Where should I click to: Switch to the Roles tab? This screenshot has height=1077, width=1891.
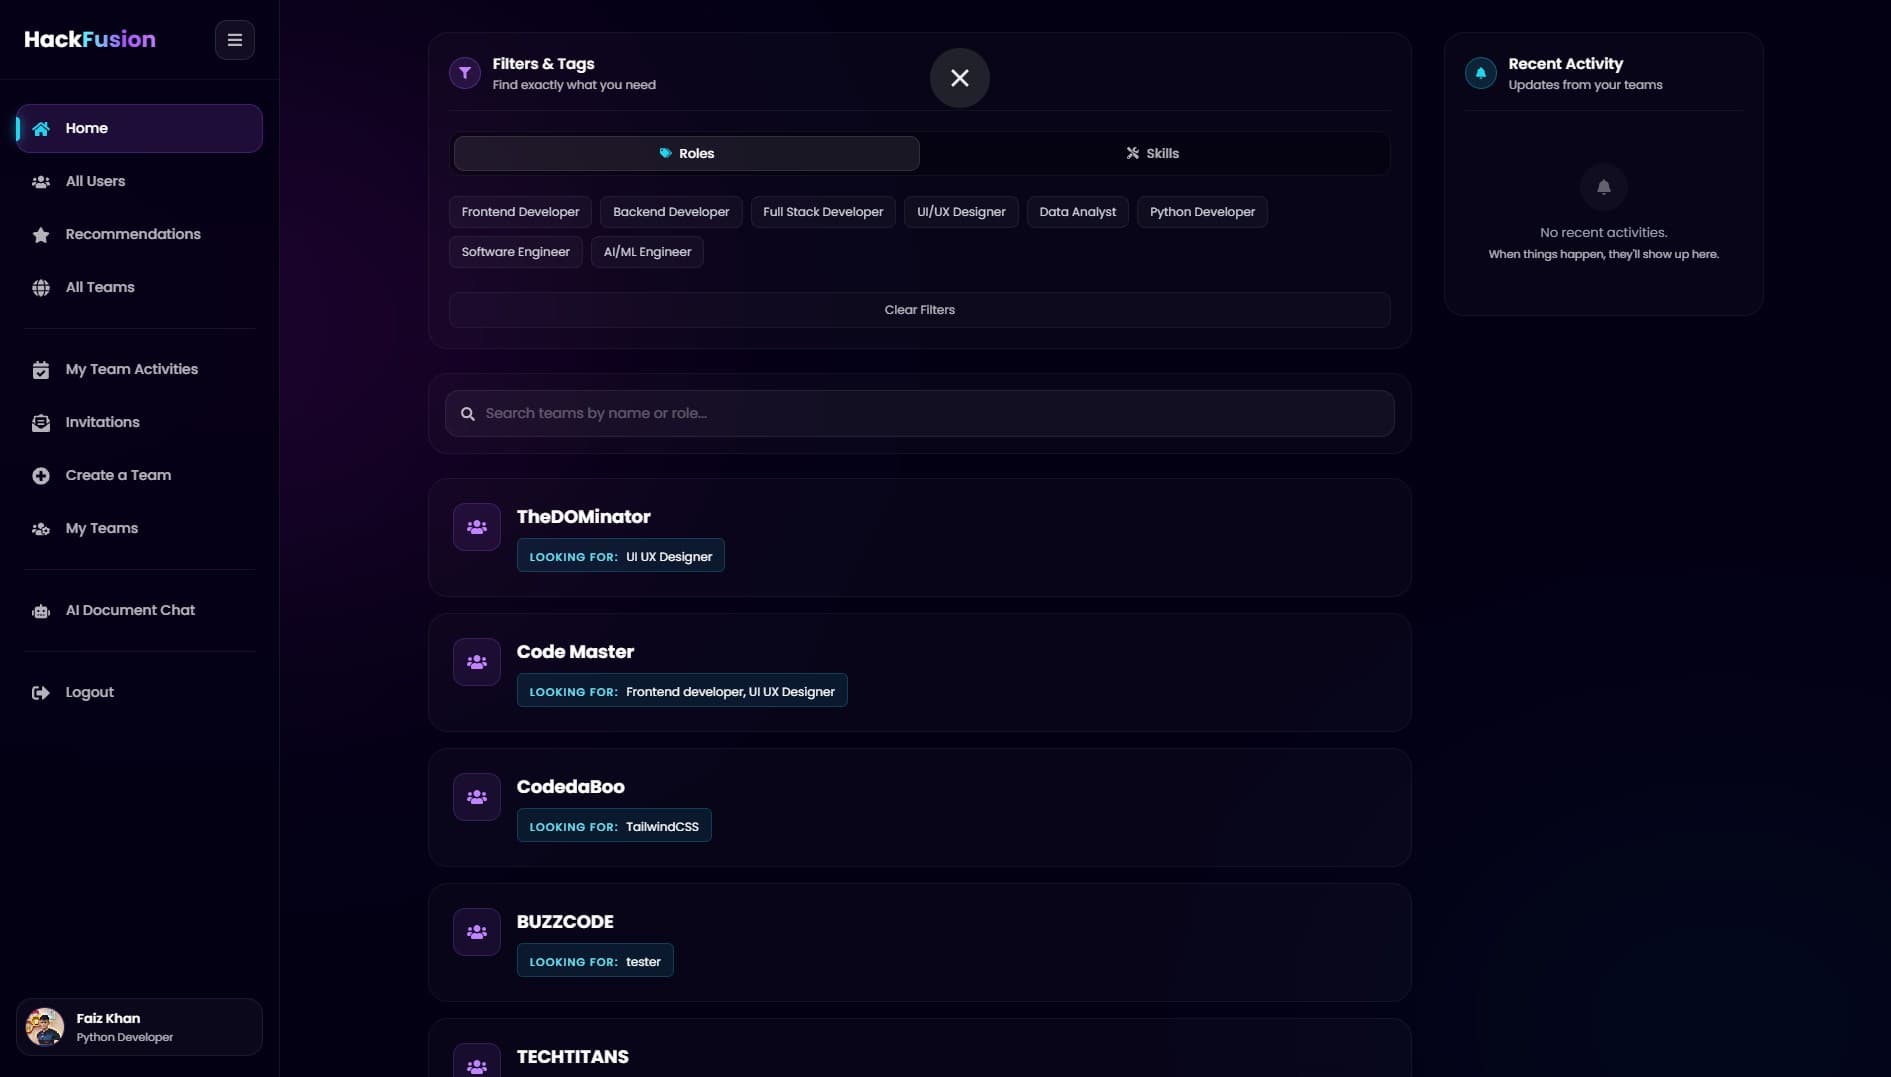click(686, 153)
